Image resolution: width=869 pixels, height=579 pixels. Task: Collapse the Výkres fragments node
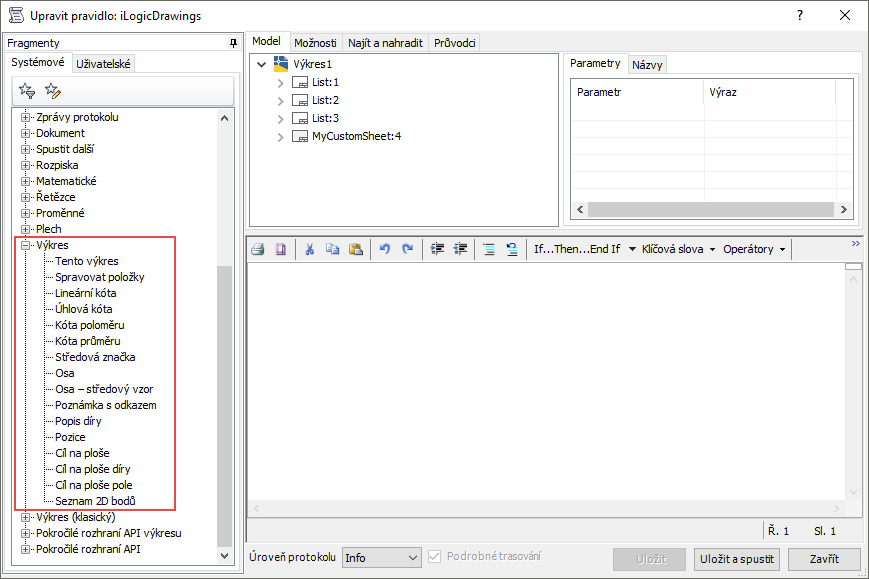(x=25, y=245)
